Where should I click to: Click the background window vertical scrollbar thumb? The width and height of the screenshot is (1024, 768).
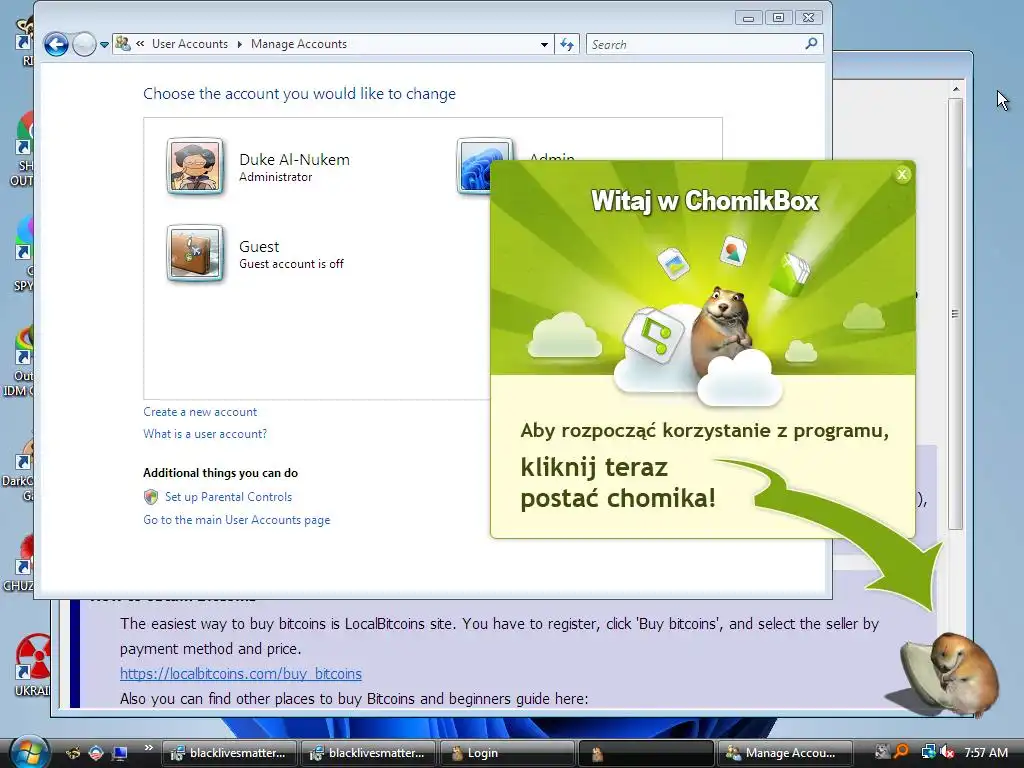(x=955, y=313)
